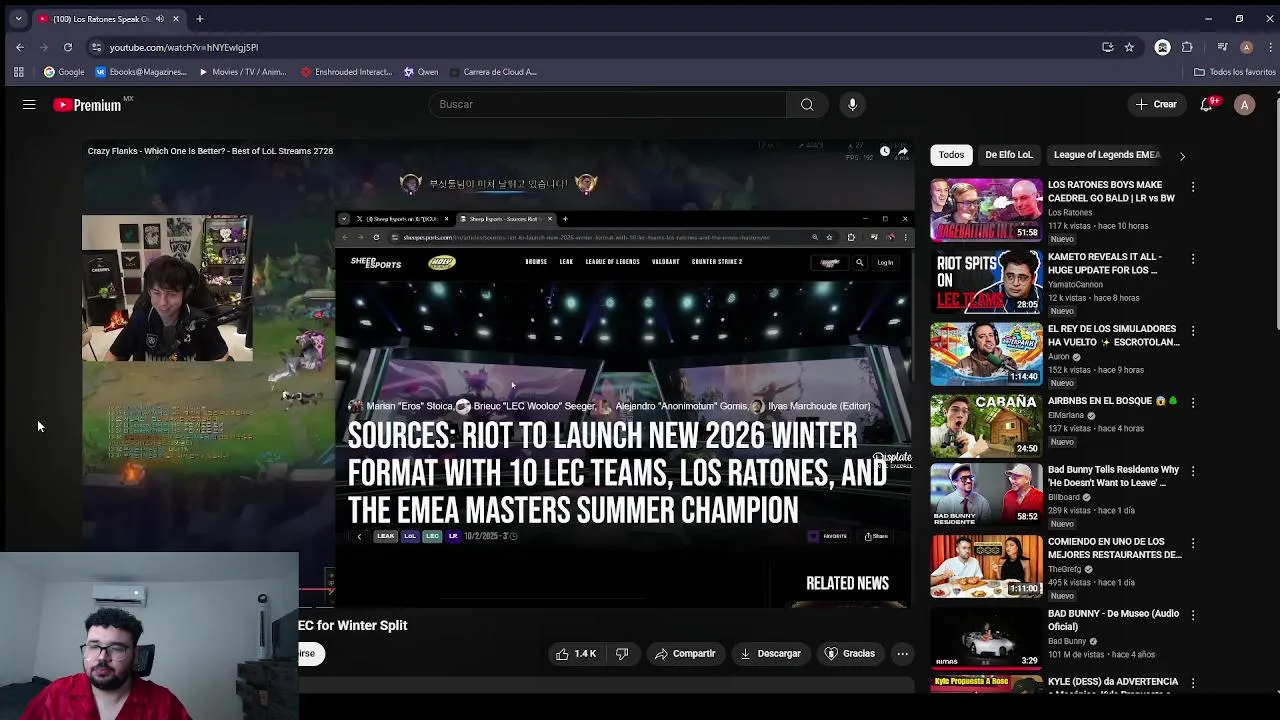The image size is (1280, 720).
Task: Open options for El Rey de los Simuladores
Action: click(x=1192, y=330)
